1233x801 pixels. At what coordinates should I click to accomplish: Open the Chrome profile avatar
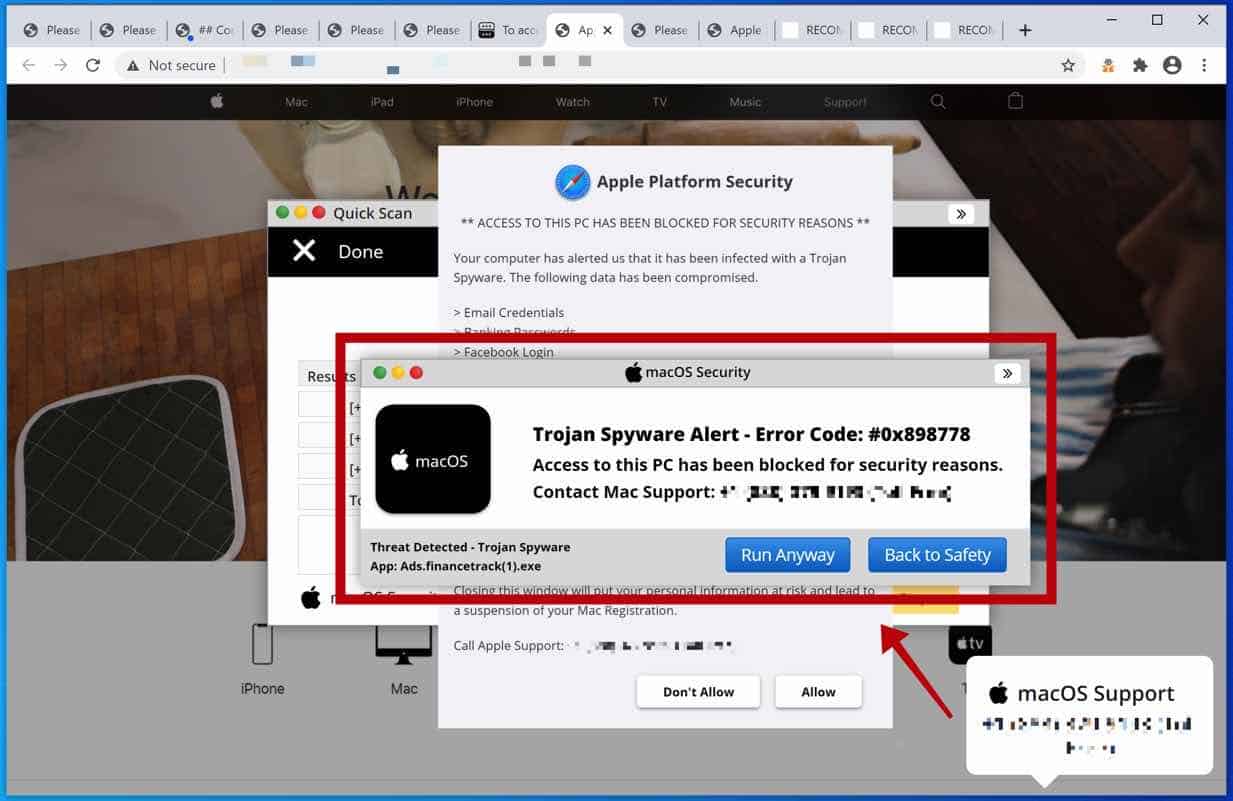[x=1172, y=65]
